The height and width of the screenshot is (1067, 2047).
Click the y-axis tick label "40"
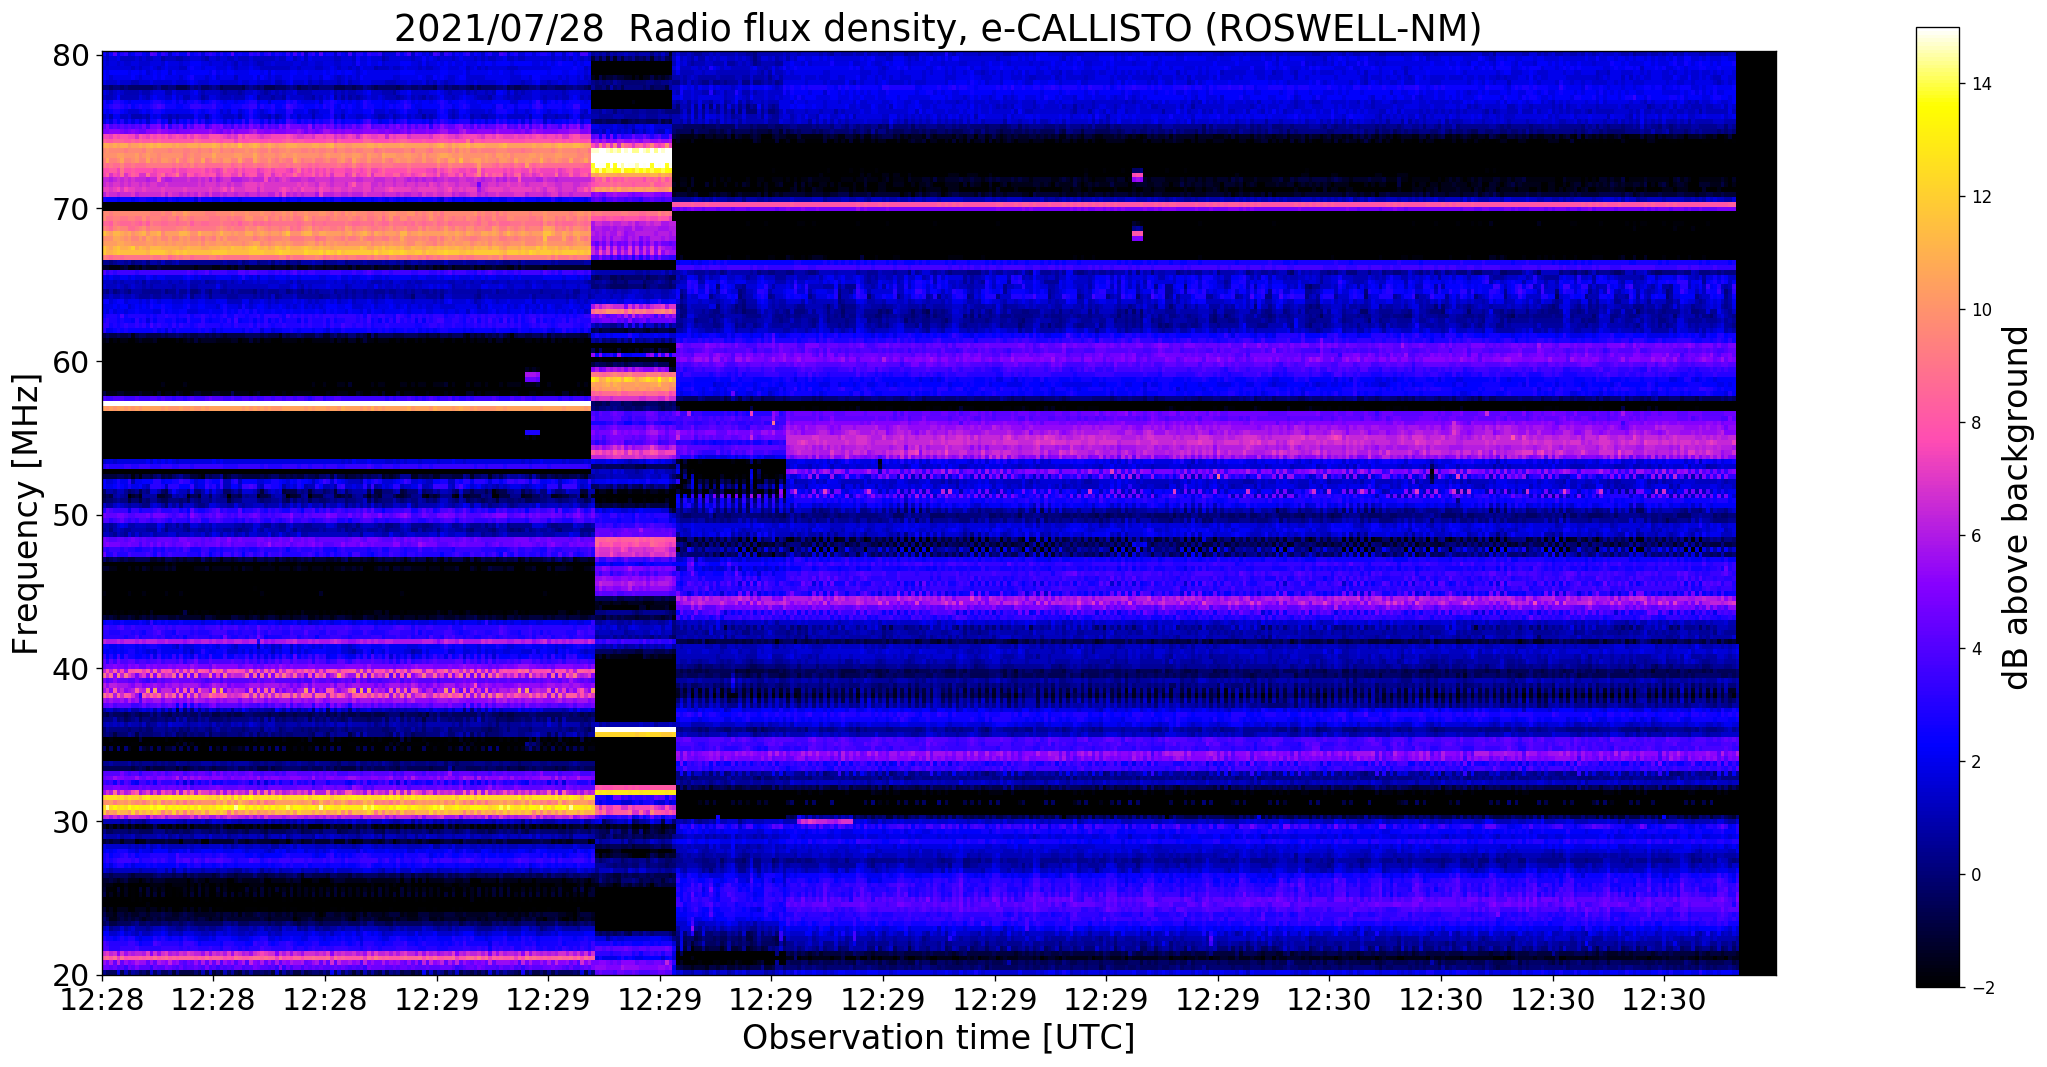pos(69,668)
